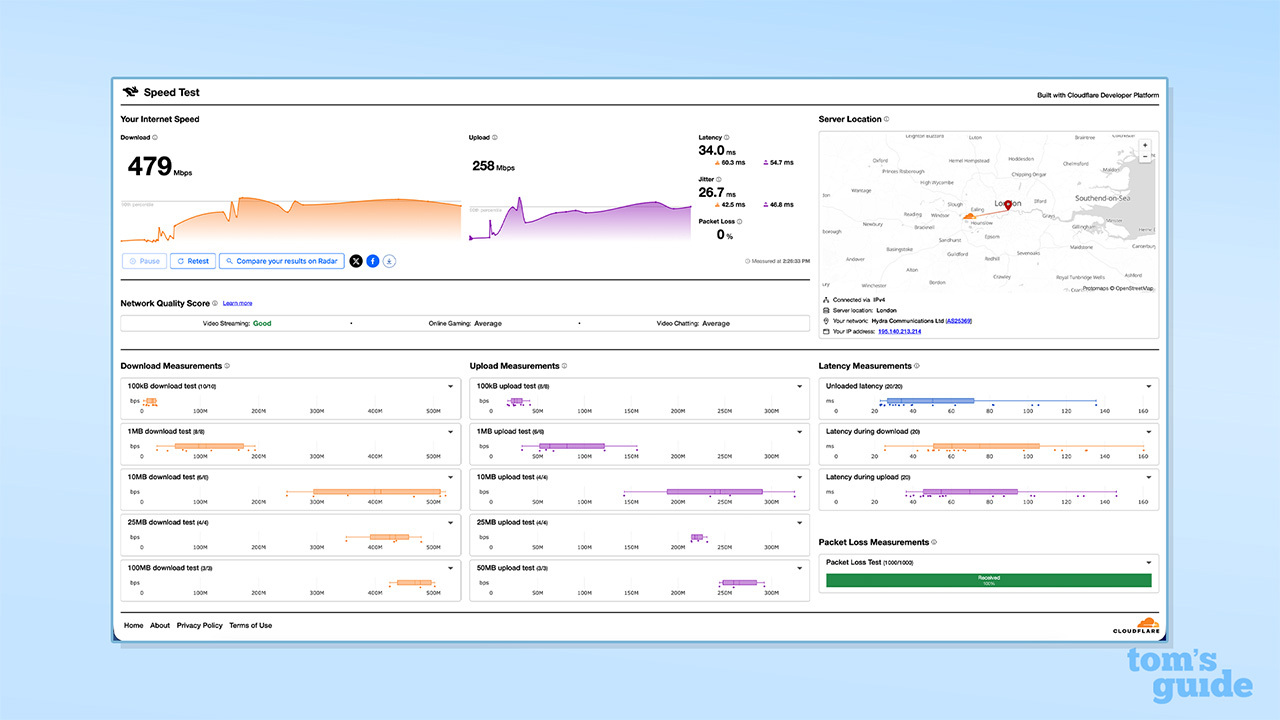Zoom out of the map with minus icon
1280x720 pixels.
(x=1144, y=156)
